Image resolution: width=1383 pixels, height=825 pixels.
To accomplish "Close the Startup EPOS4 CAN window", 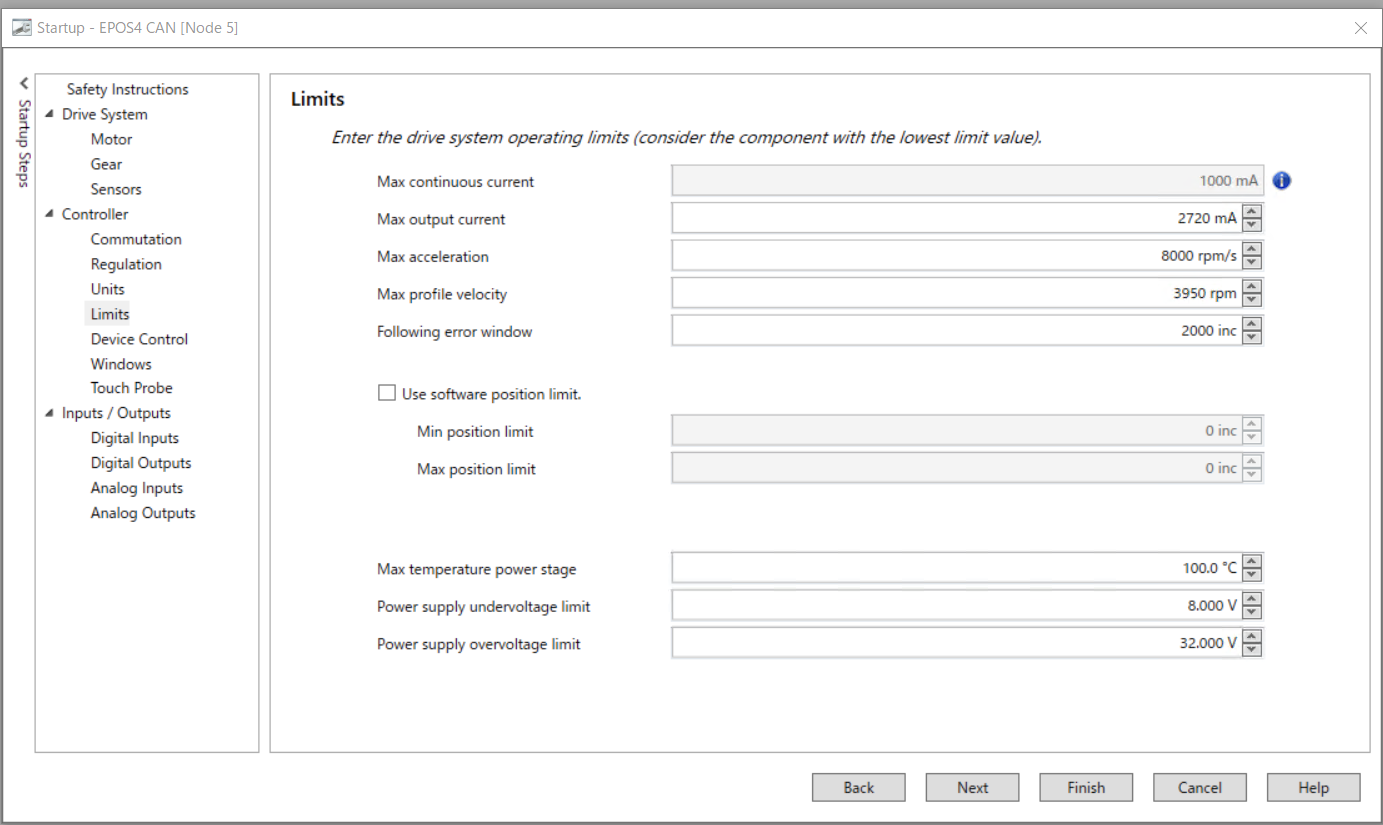I will [x=1360, y=28].
